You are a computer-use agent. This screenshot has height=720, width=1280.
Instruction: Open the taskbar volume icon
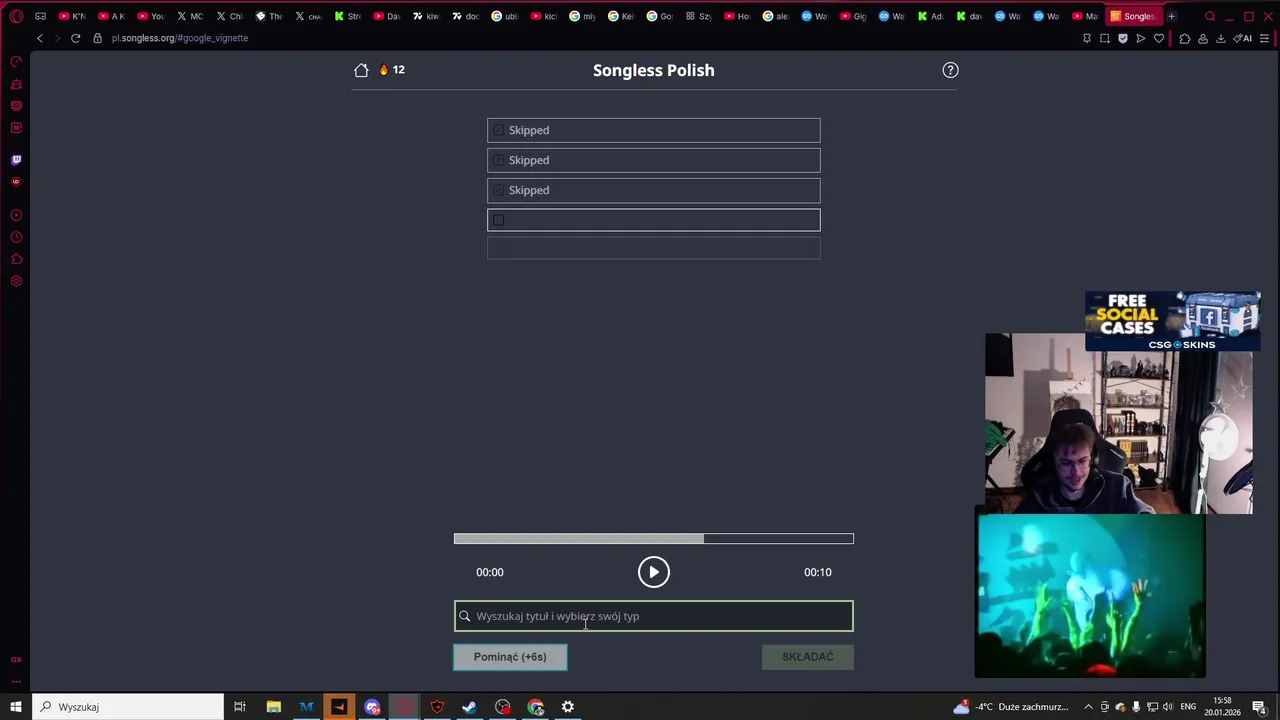pyautogui.click(x=1168, y=707)
